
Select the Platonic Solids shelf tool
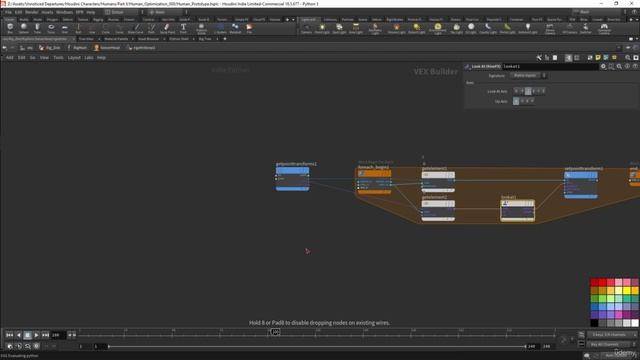click(x=201, y=28)
